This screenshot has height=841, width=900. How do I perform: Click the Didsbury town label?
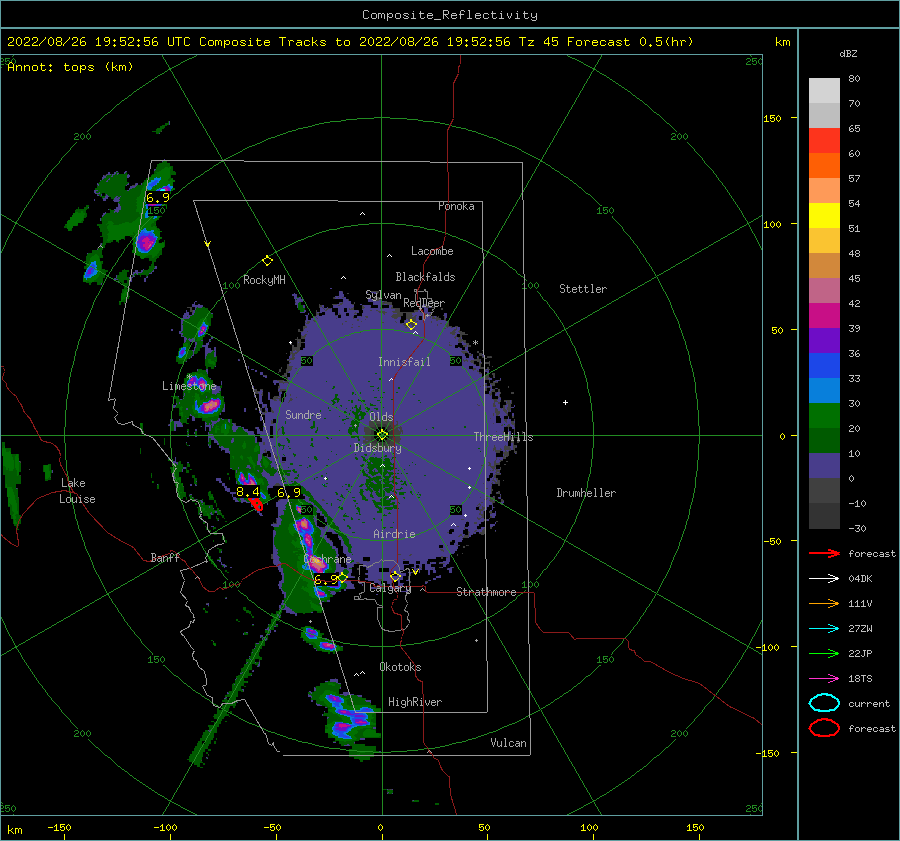click(377, 448)
